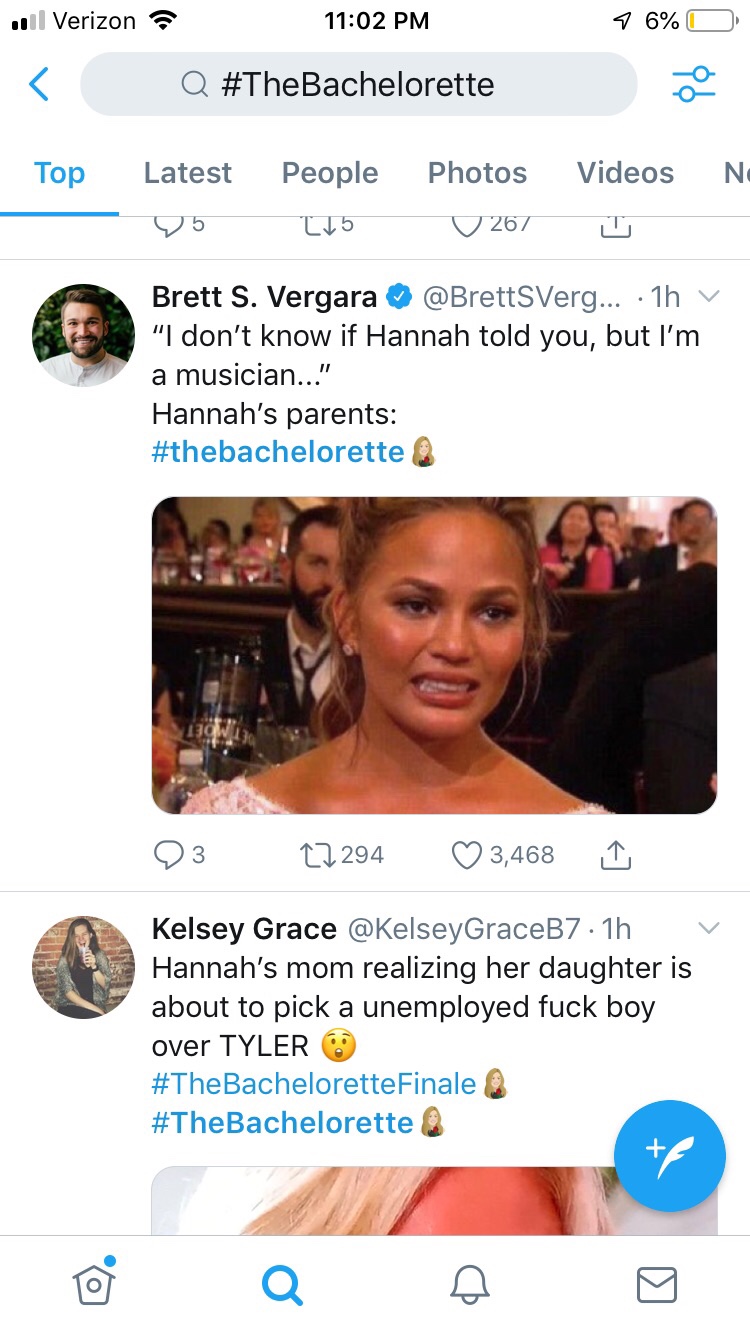Compose a new tweet
750x1334 pixels.
(669, 1156)
